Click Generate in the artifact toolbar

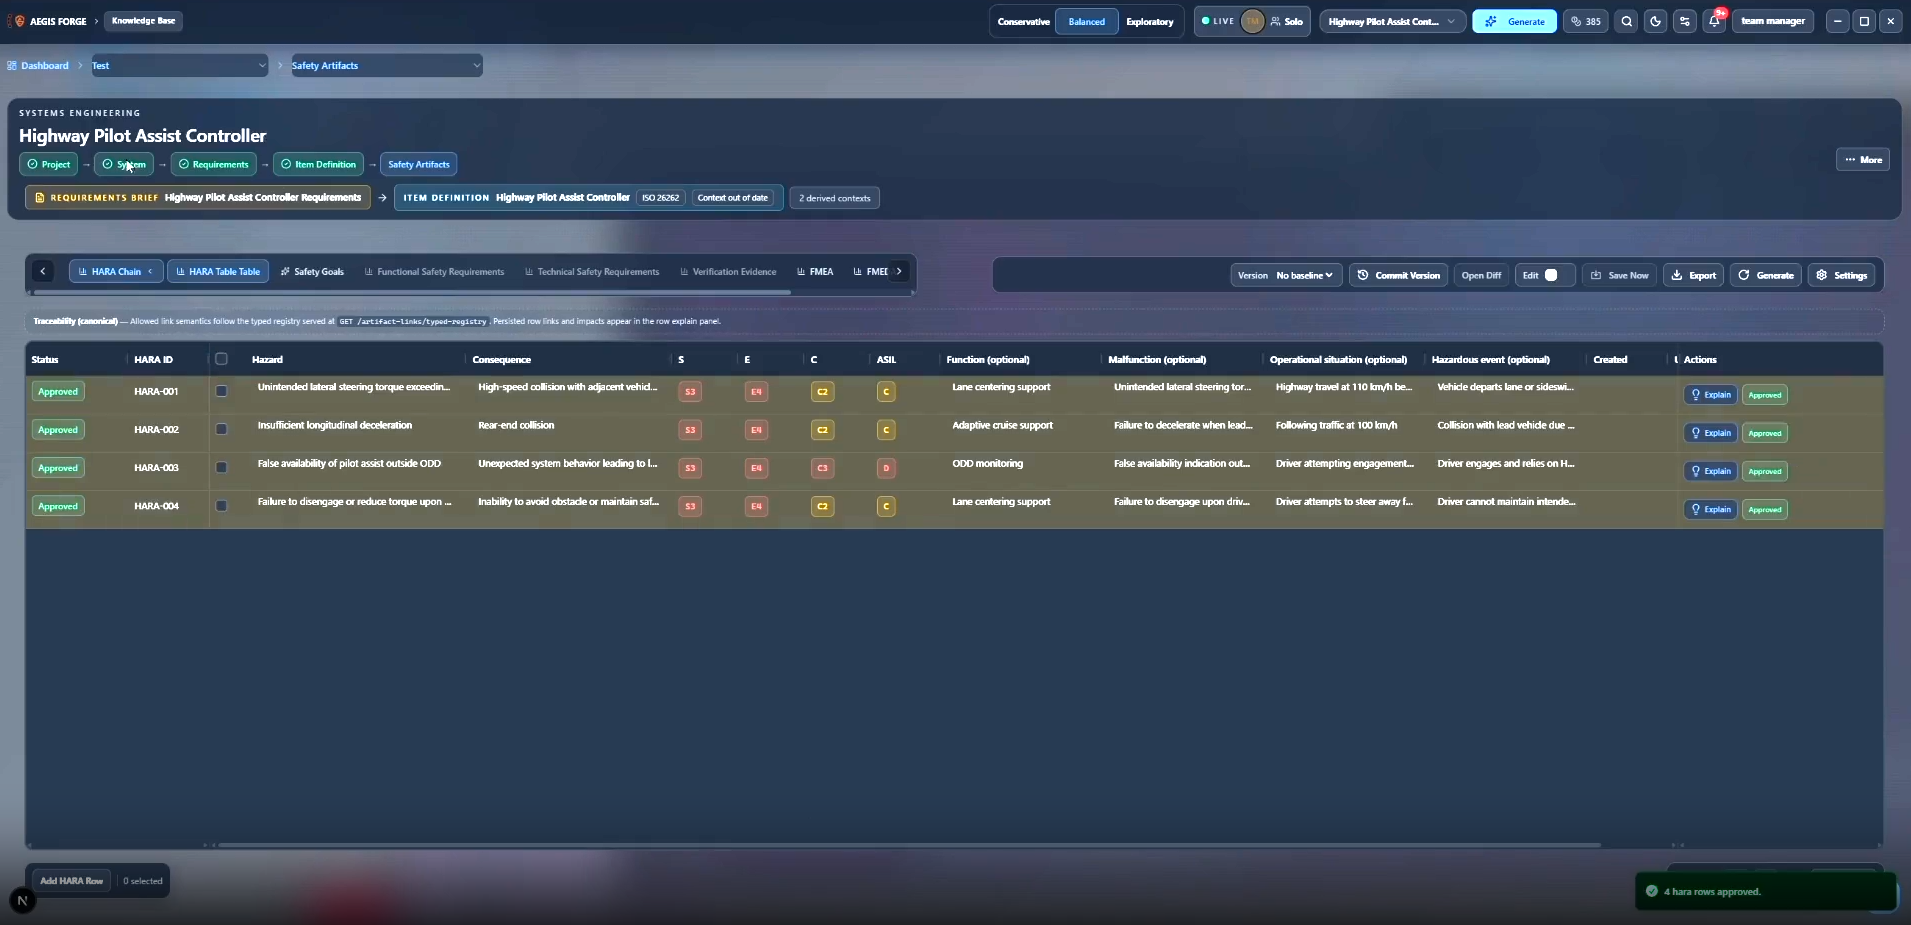[x=1766, y=275]
